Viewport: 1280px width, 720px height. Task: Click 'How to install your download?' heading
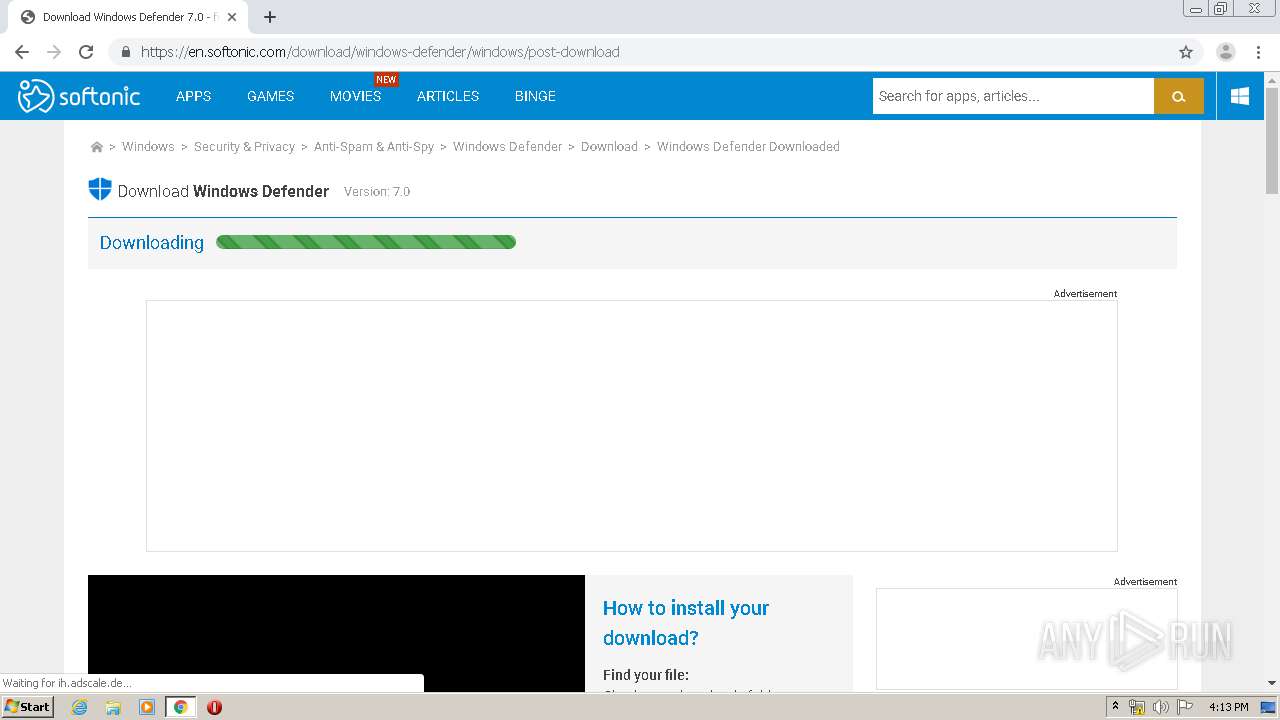686,623
